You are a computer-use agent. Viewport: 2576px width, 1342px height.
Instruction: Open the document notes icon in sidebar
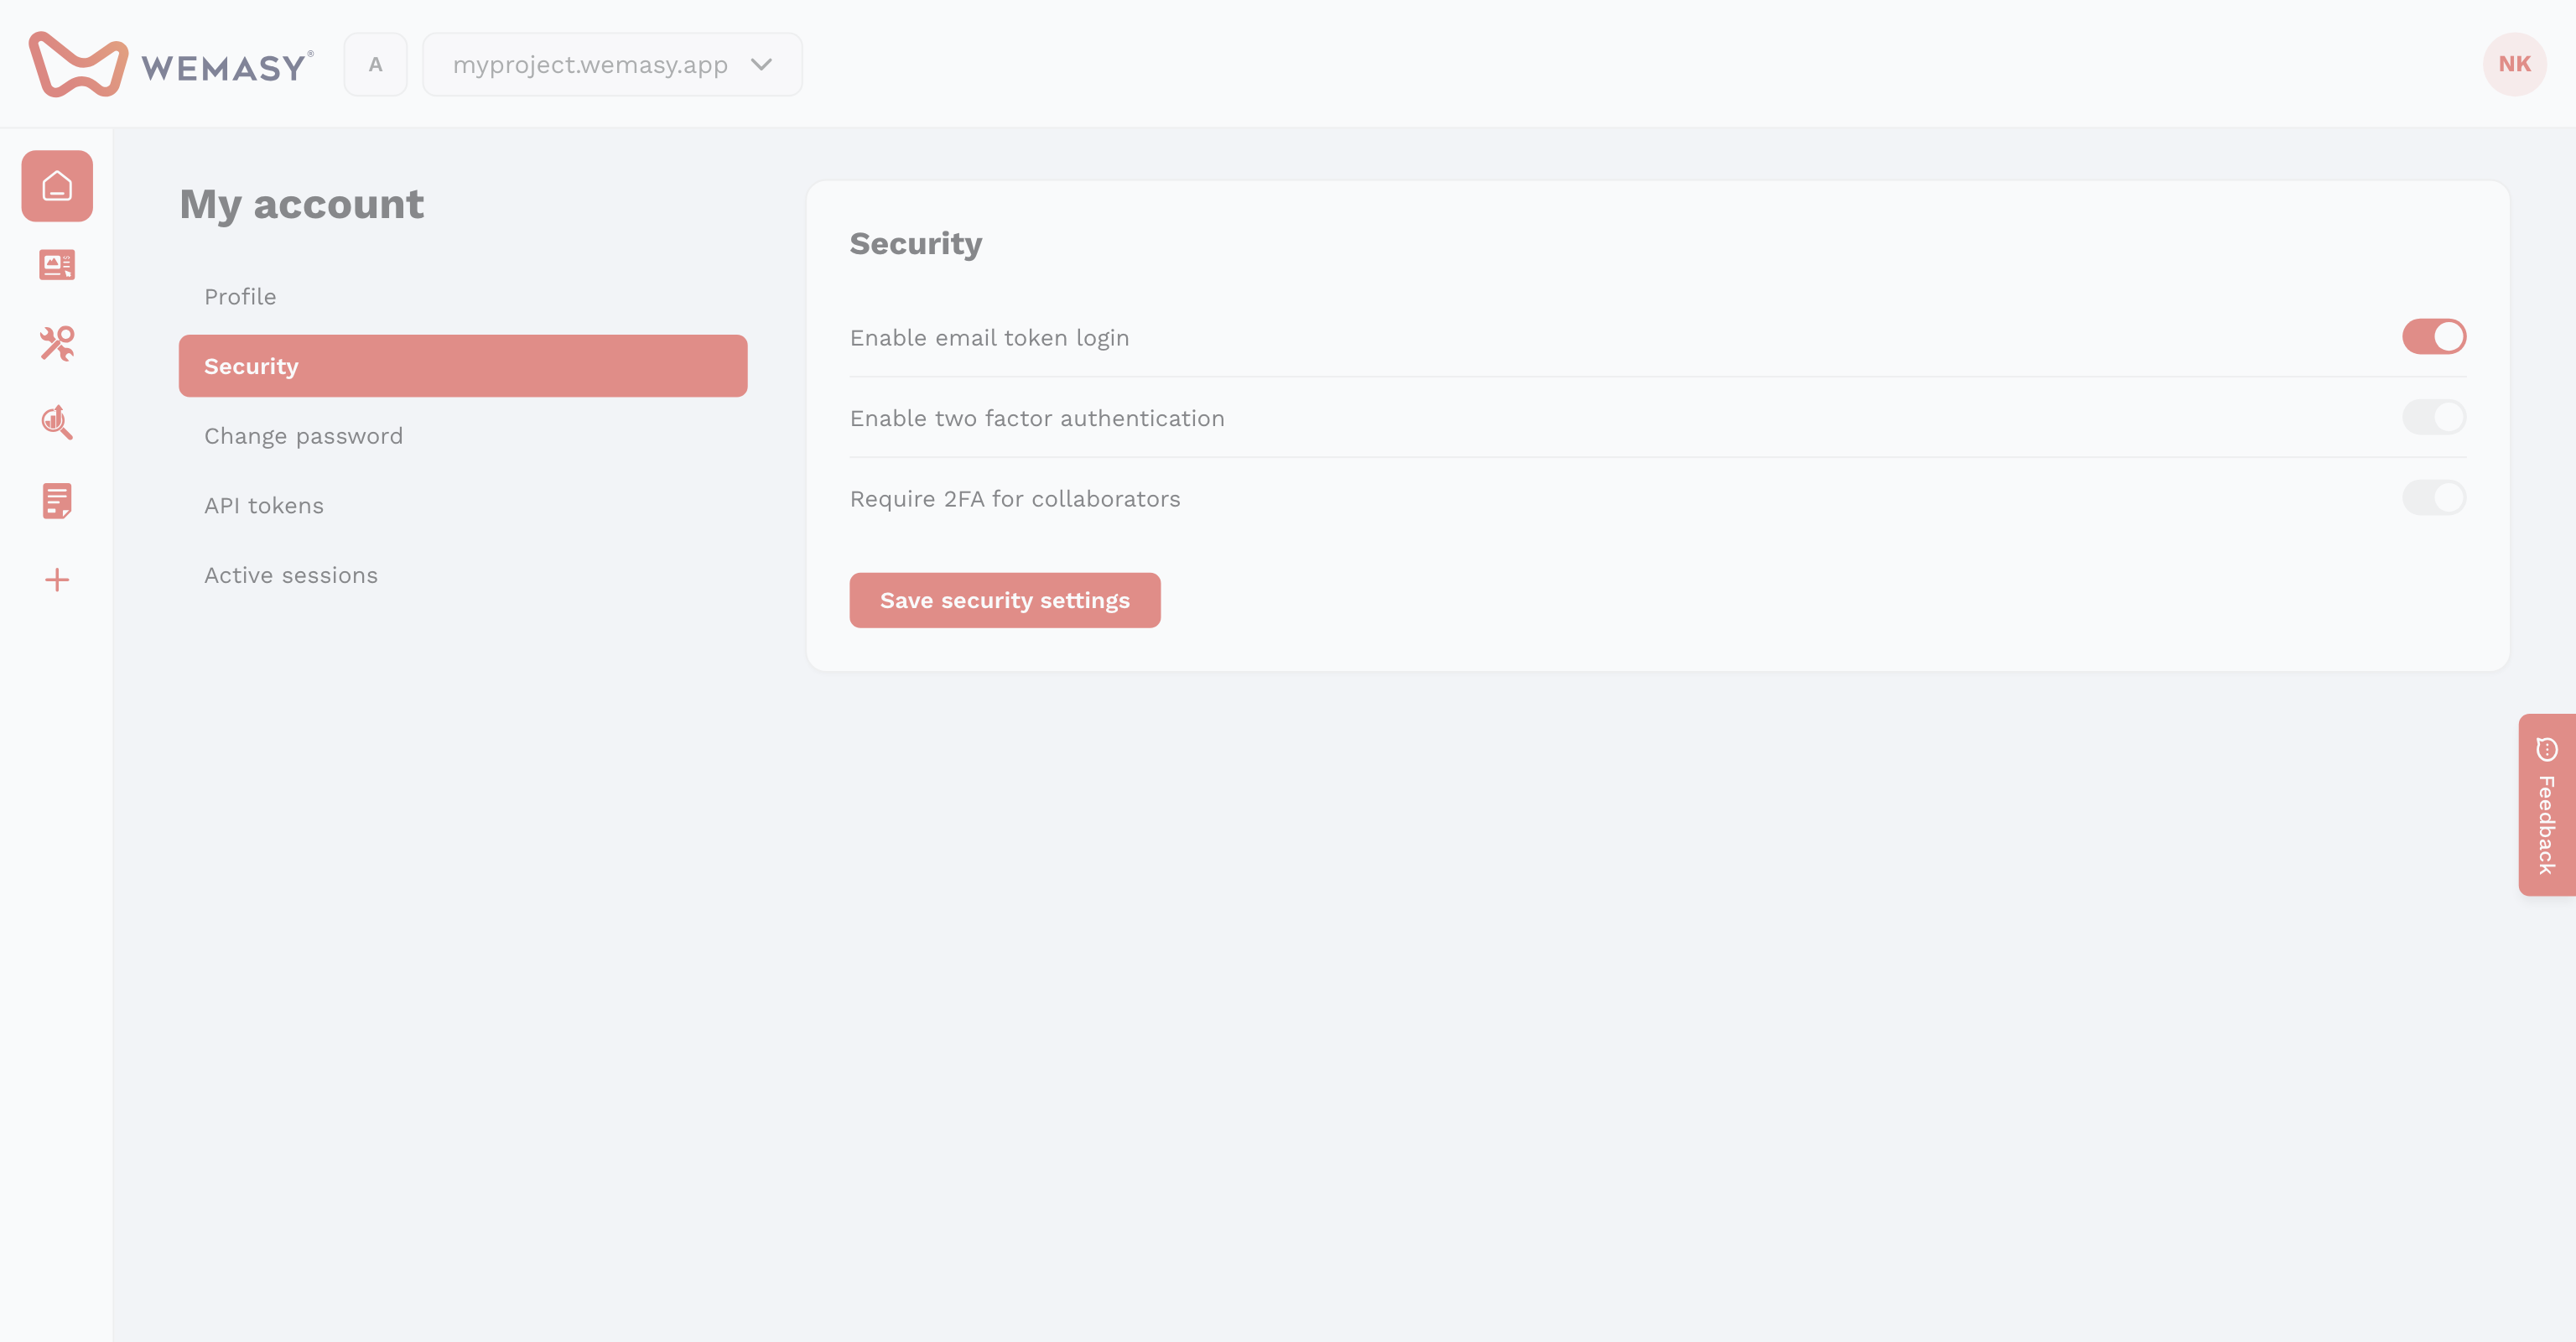[x=57, y=501]
